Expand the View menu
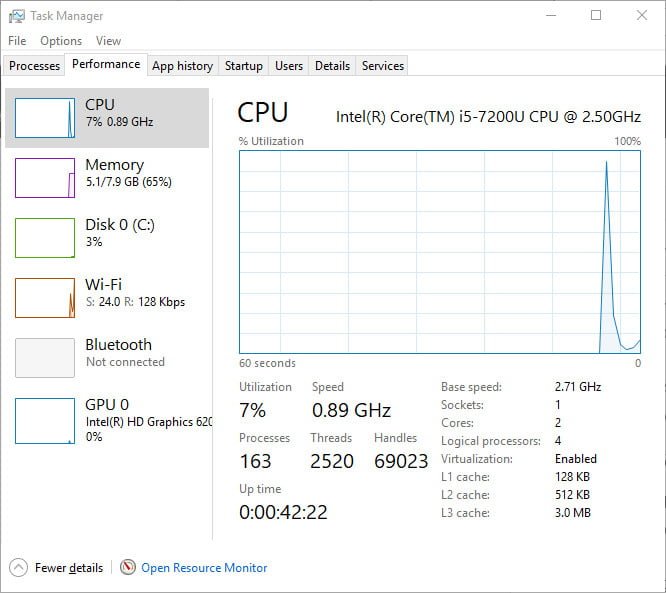This screenshot has height=593, width=666. click(x=108, y=41)
